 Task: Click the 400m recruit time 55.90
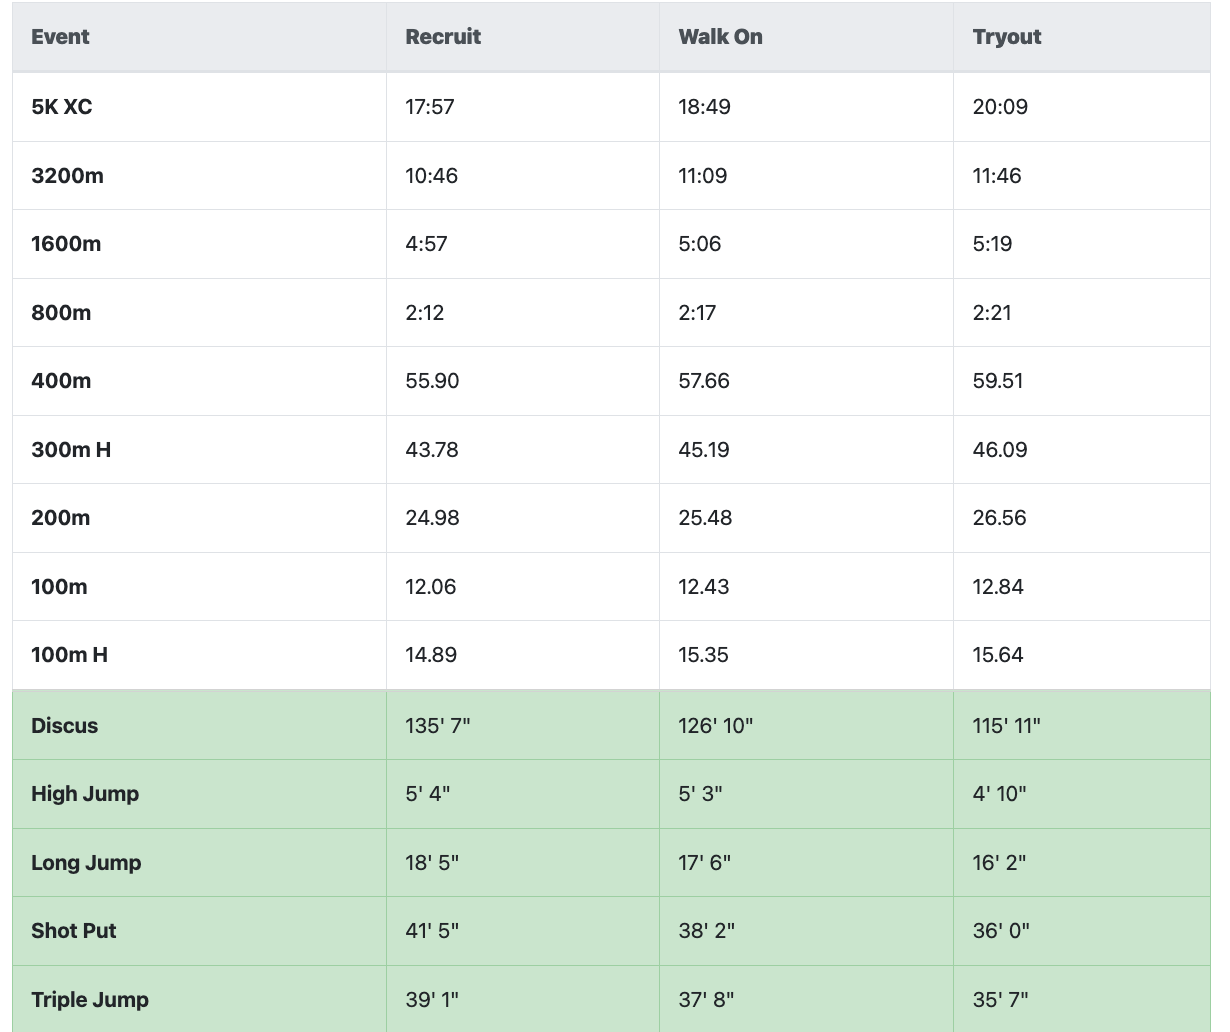pos(432,381)
